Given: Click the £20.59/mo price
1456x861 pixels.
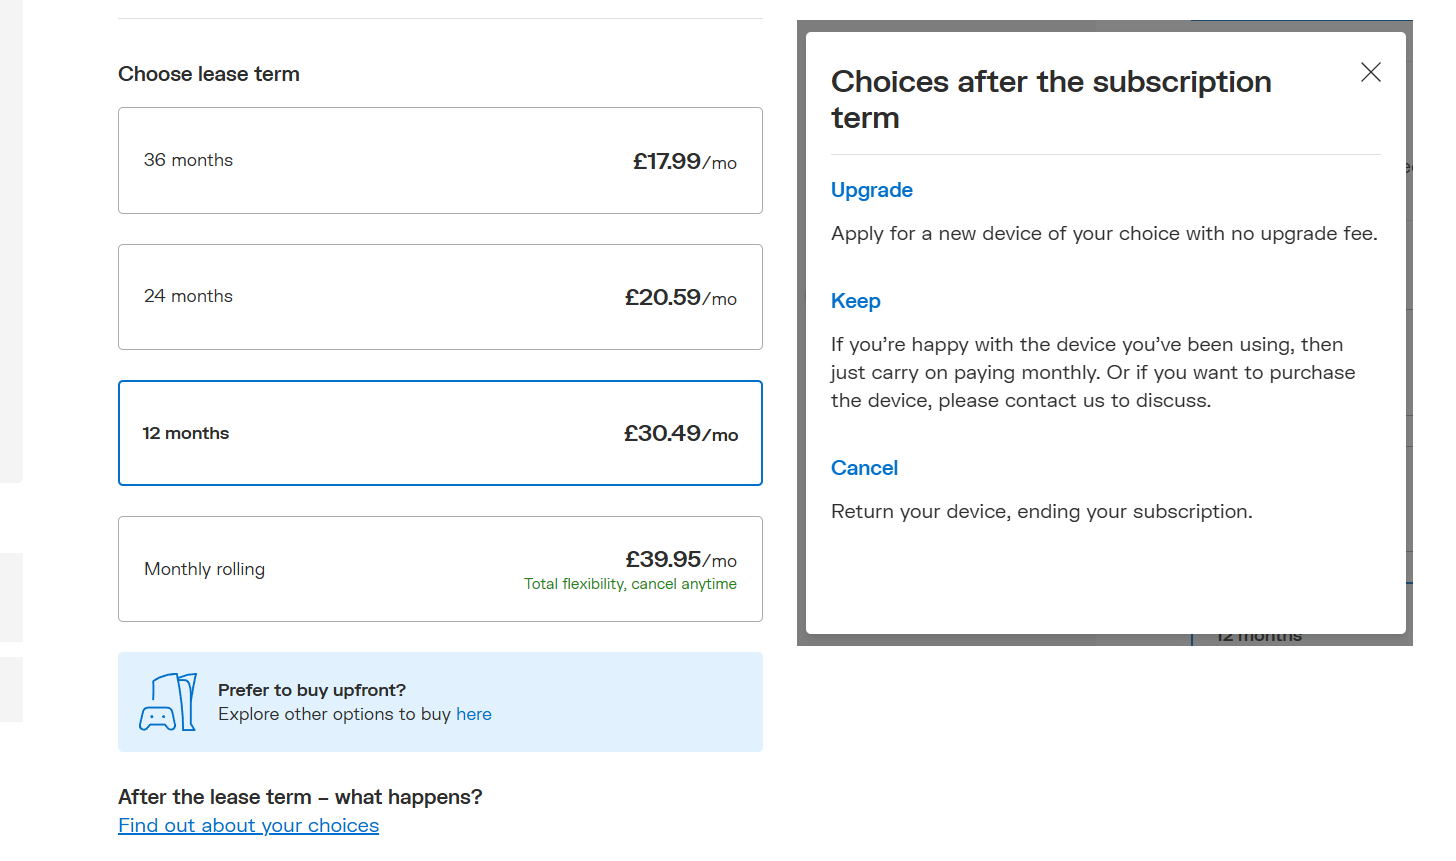Looking at the screenshot, I should [680, 297].
